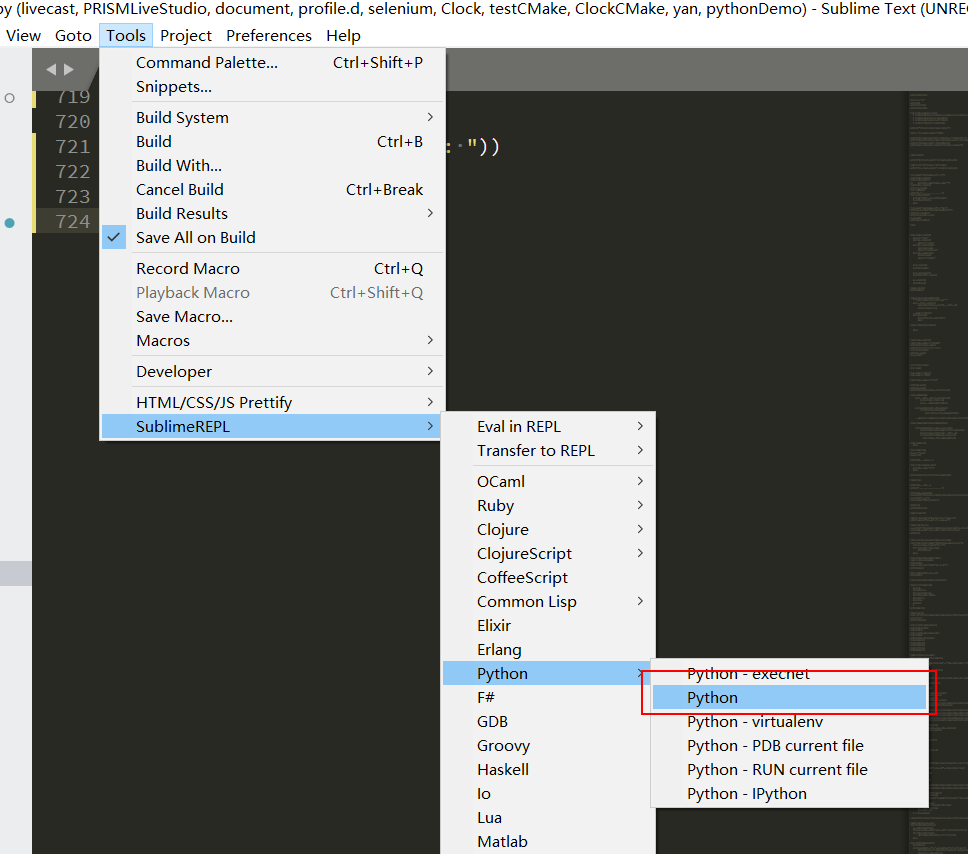Go to previous tab with left arrow
This screenshot has width=968, height=854.
[x=51, y=69]
